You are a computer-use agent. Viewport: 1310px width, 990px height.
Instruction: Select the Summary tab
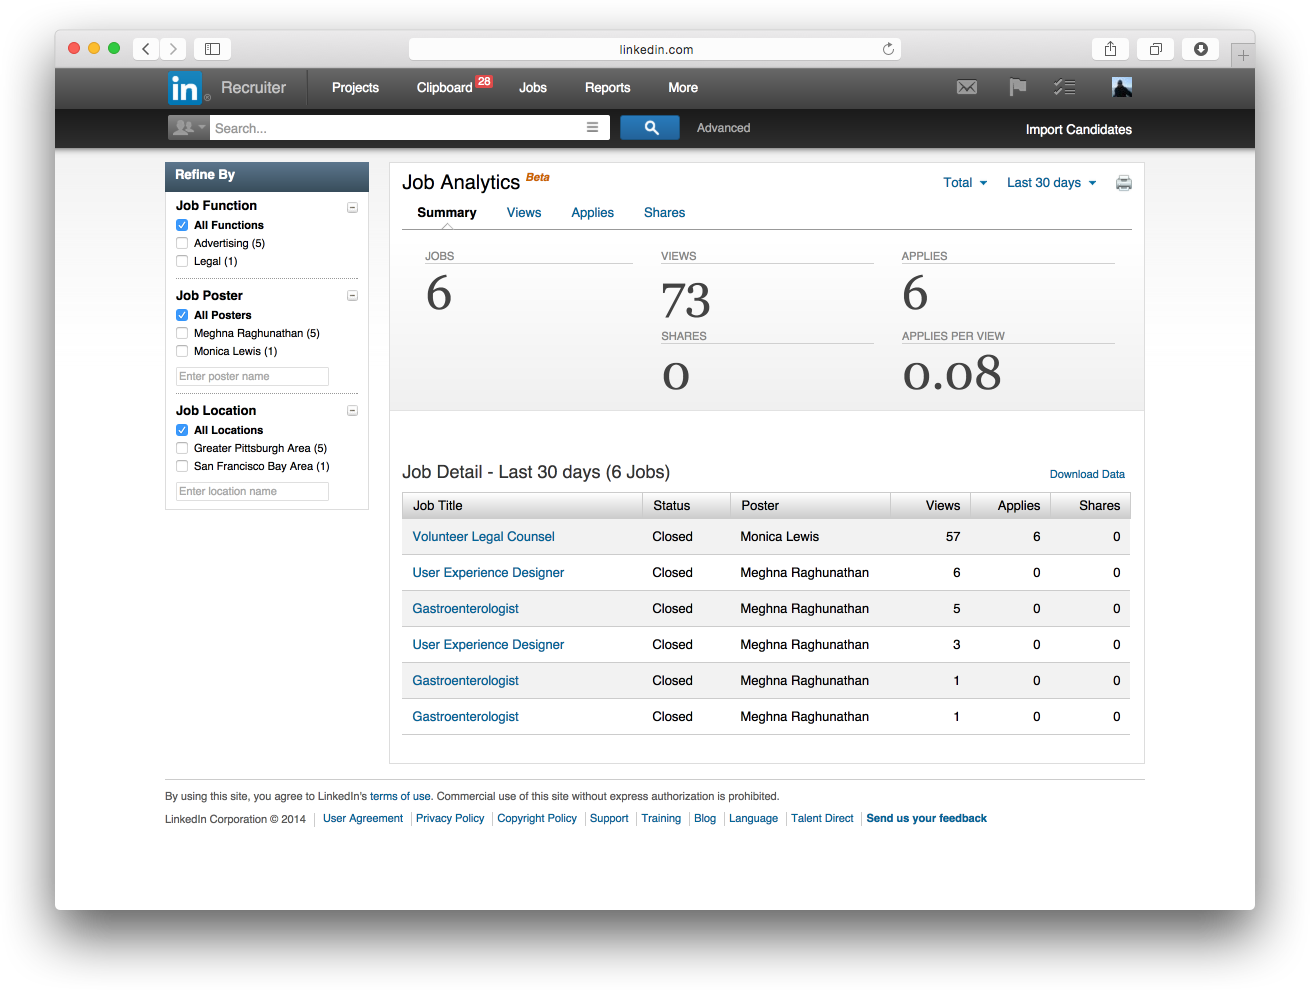447,213
